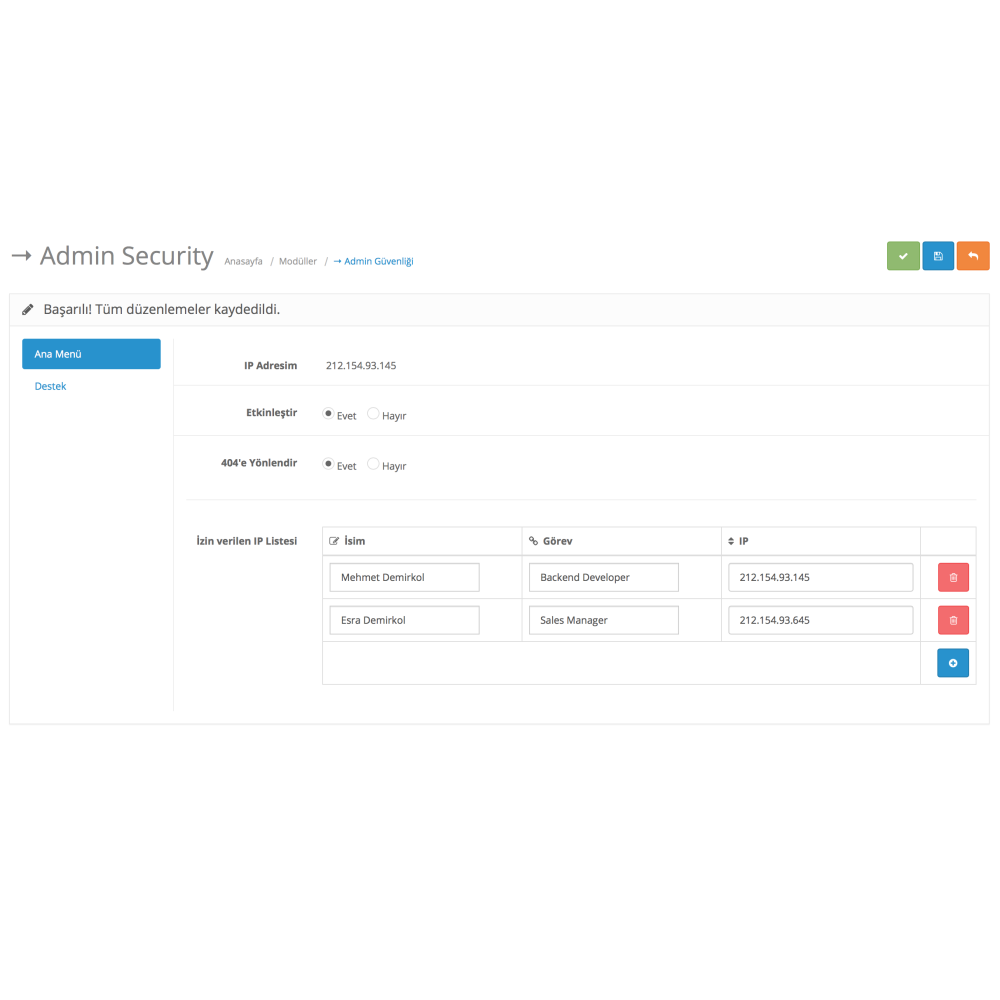
Task: Click the green checkmark save button
Action: tap(903, 256)
